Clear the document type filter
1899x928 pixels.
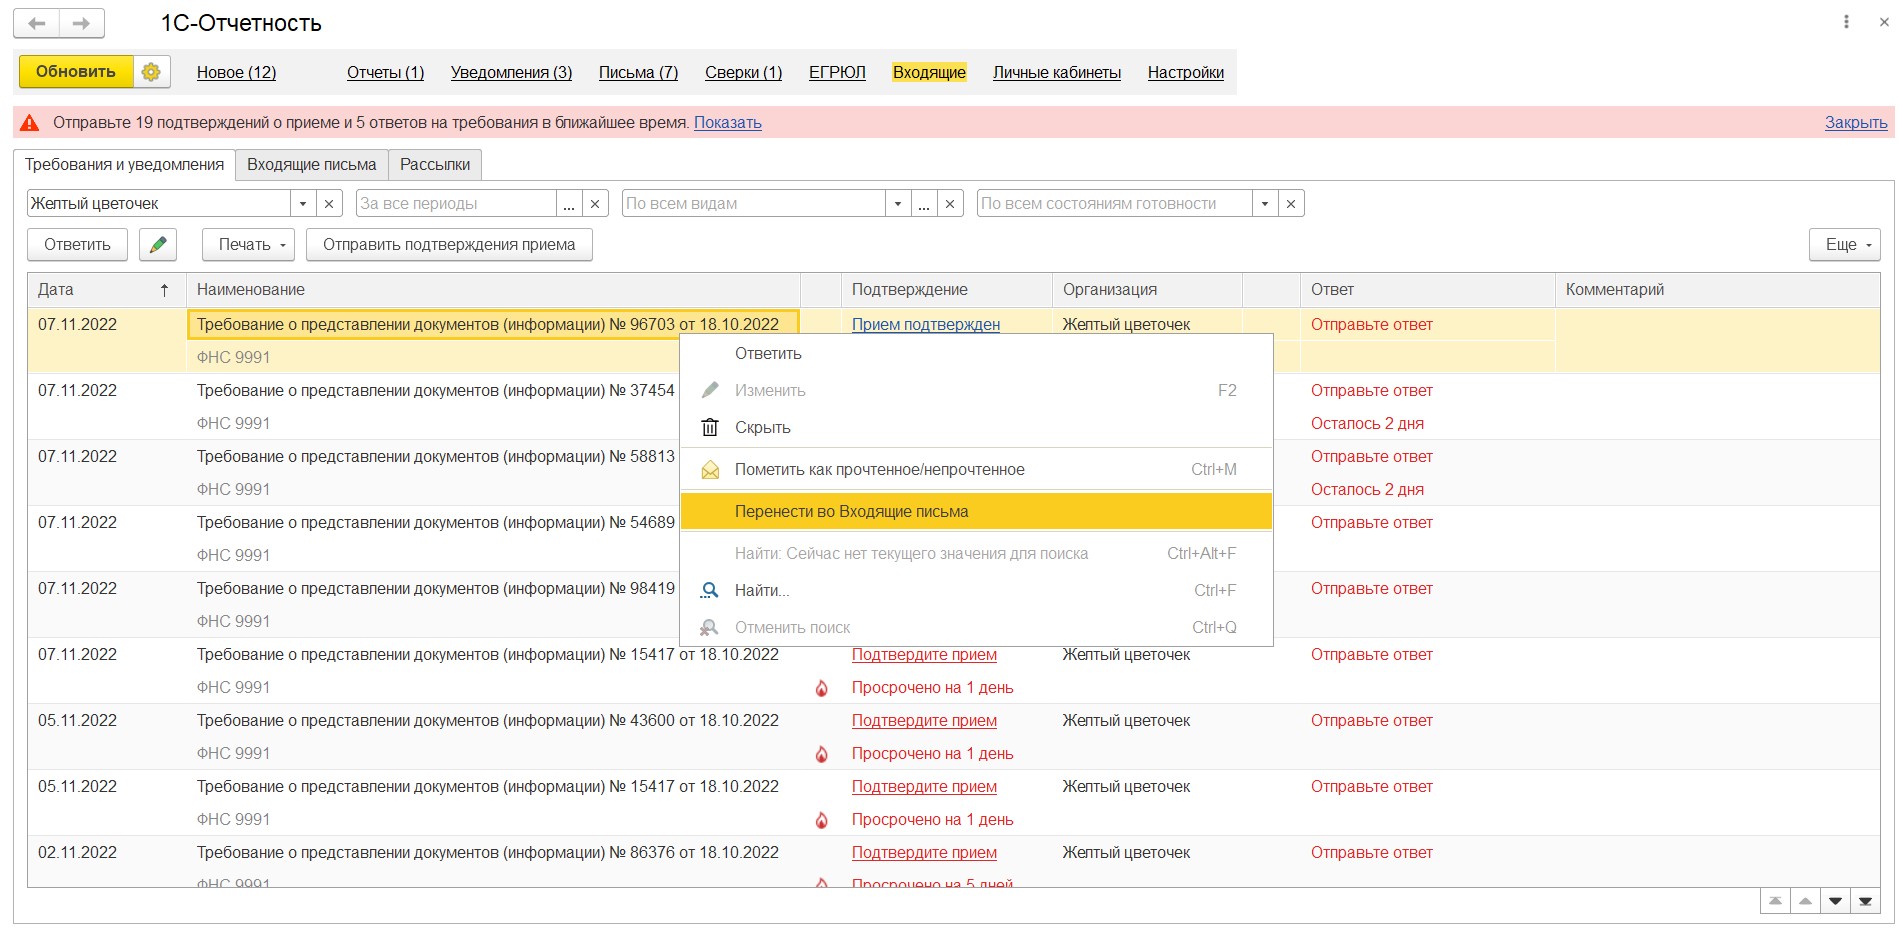click(950, 204)
